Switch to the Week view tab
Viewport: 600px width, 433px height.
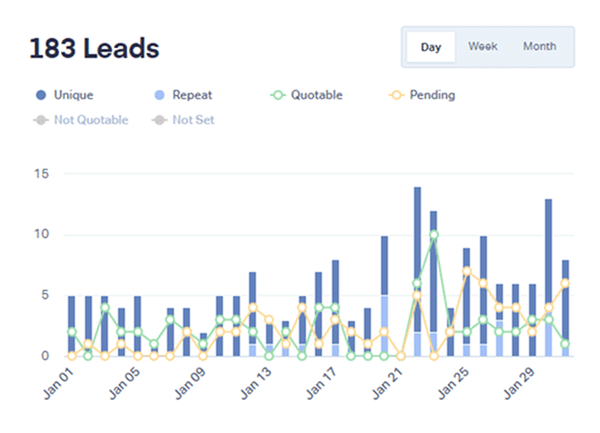[483, 47]
